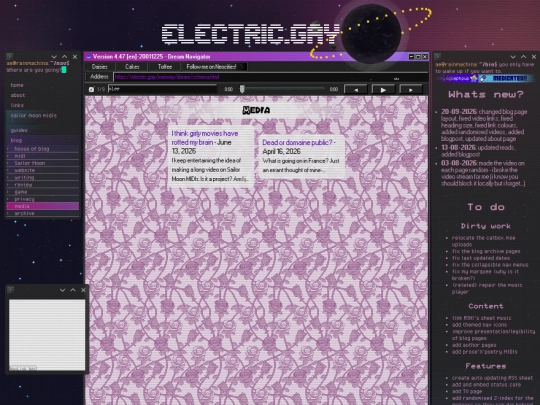Open the blog nav entry

(16, 140)
